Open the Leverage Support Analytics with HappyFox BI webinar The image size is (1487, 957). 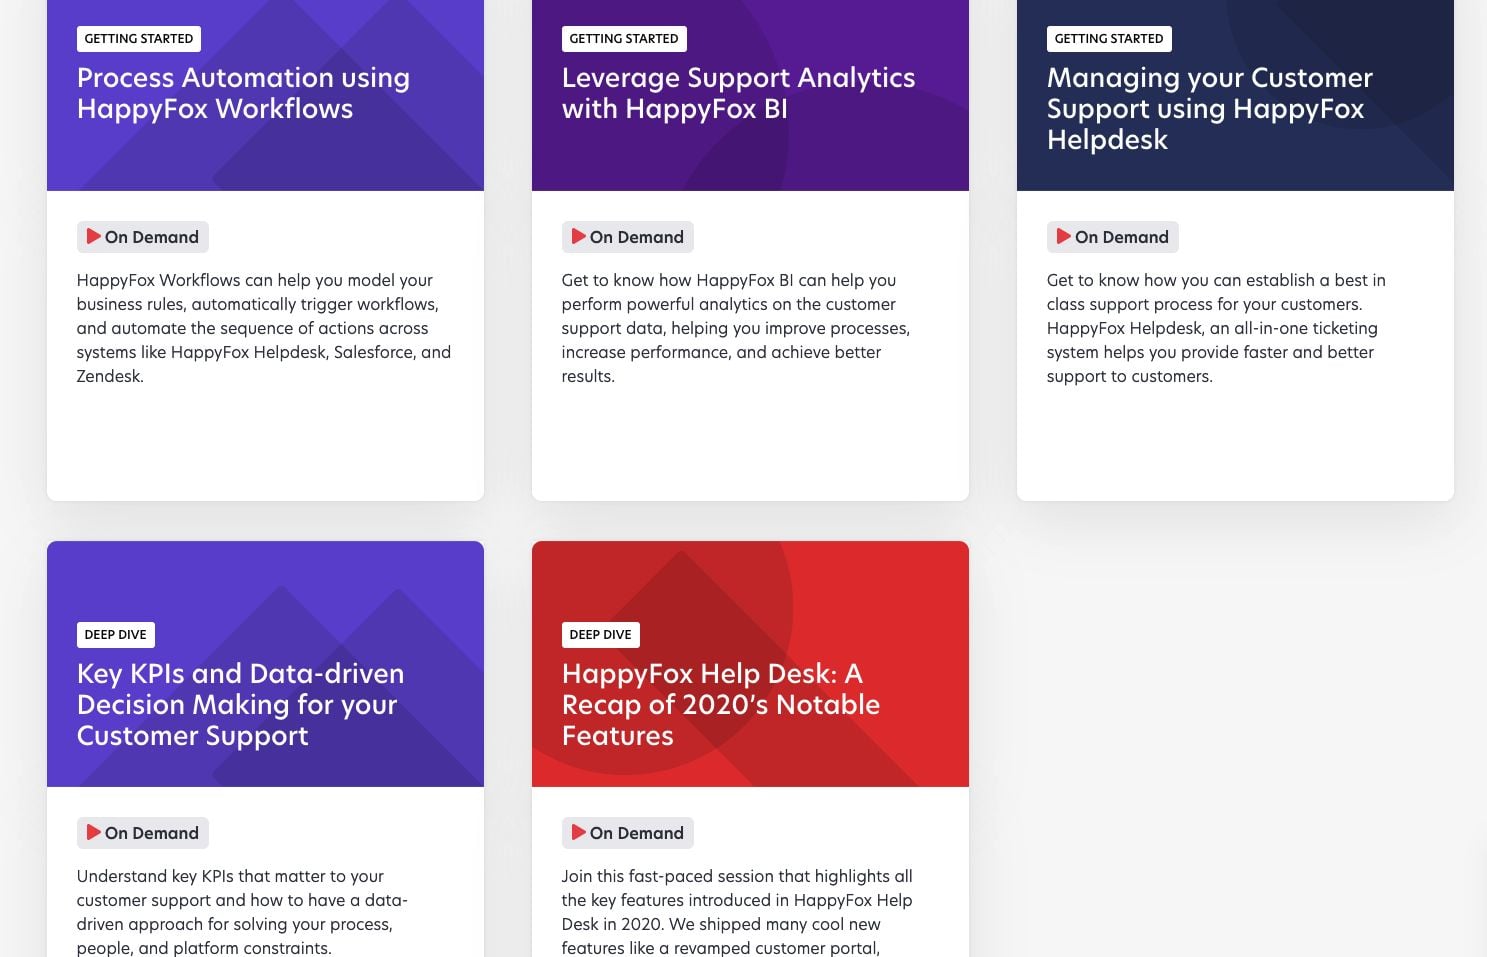click(738, 93)
